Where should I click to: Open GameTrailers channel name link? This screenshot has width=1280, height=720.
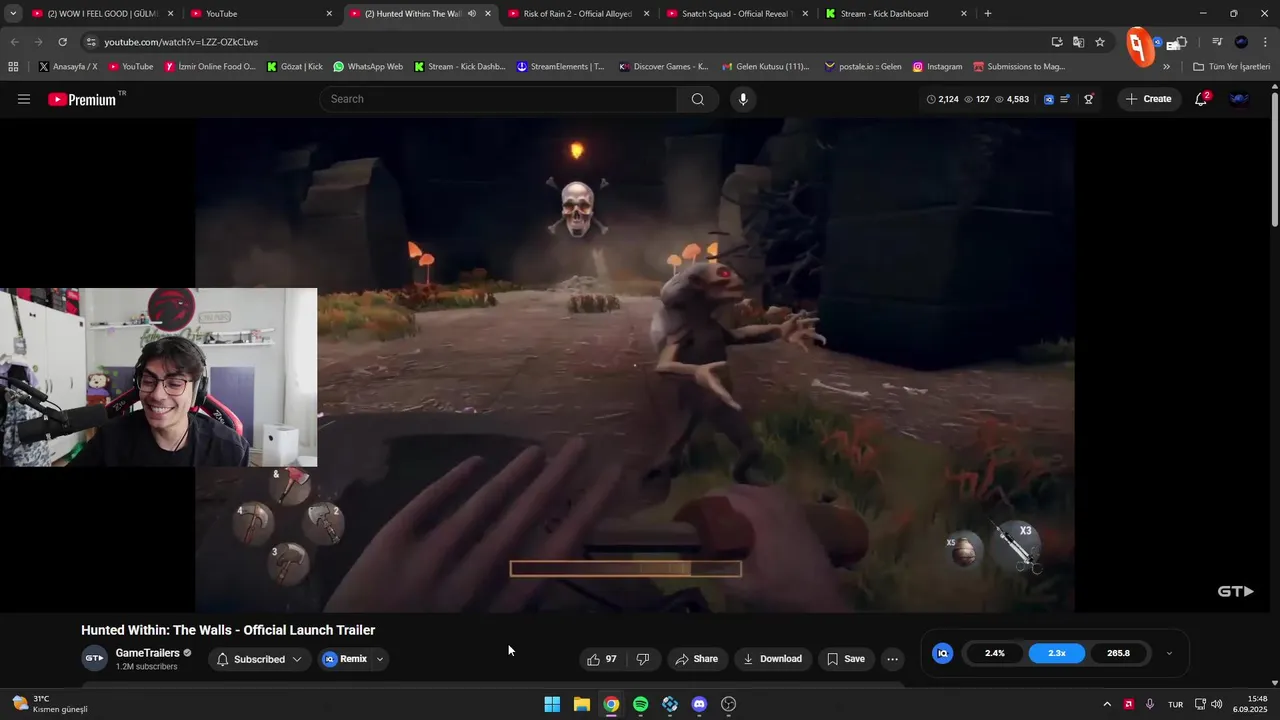point(147,653)
